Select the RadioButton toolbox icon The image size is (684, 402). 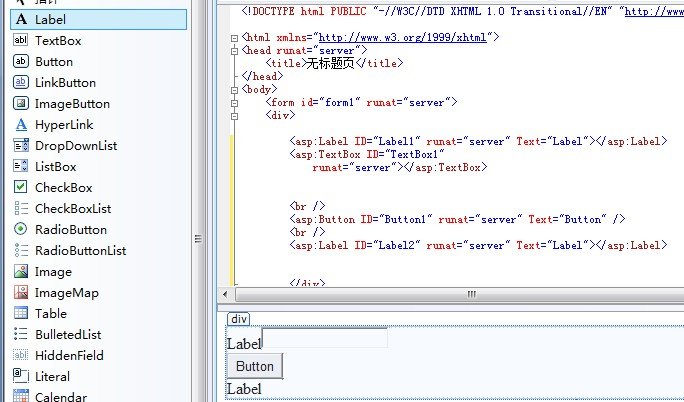21,229
